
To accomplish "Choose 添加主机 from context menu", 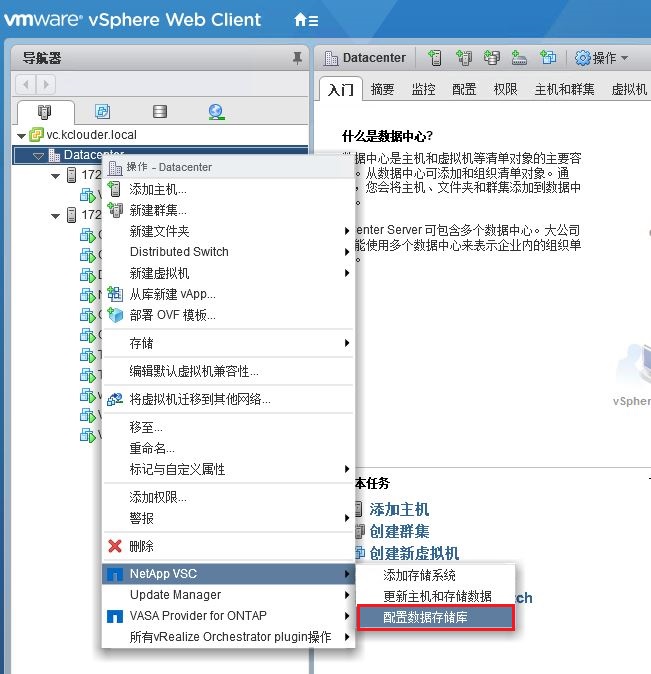I will (x=229, y=189).
